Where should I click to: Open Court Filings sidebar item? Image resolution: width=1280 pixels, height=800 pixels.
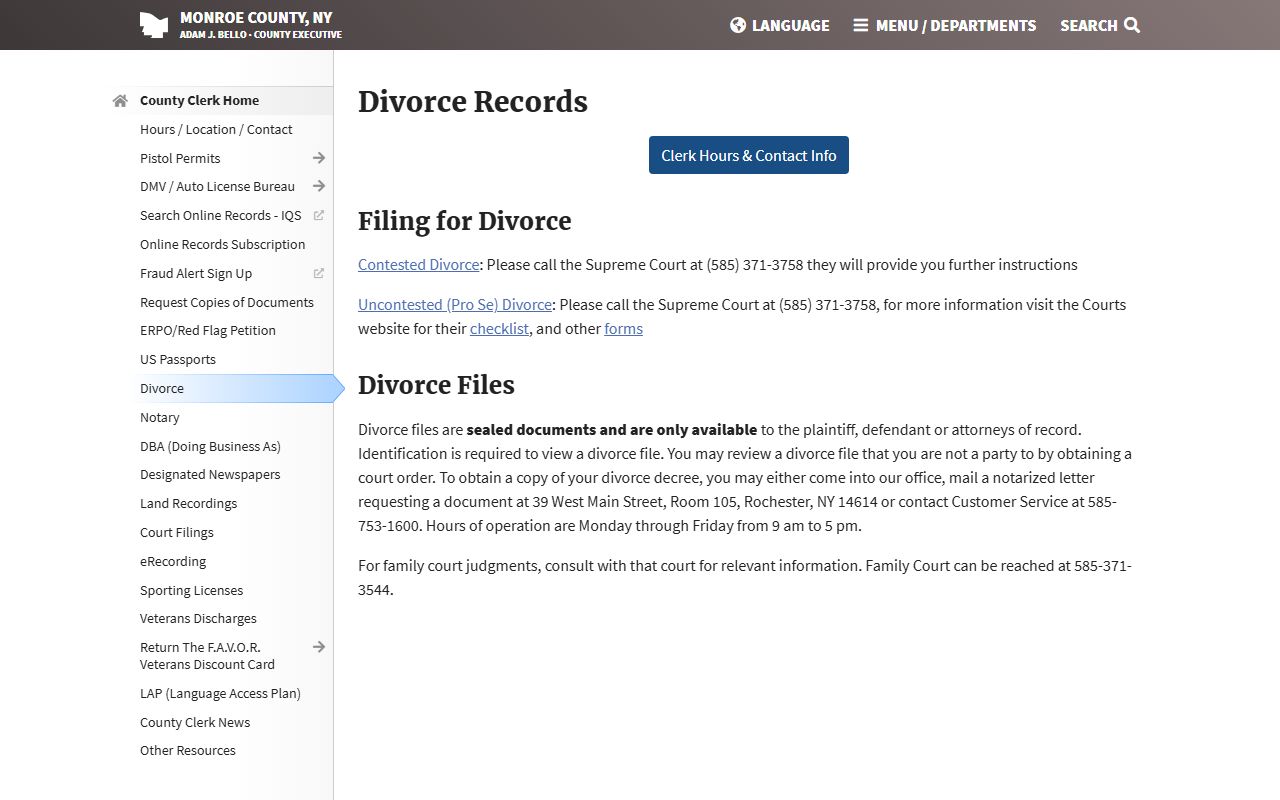point(177,532)
